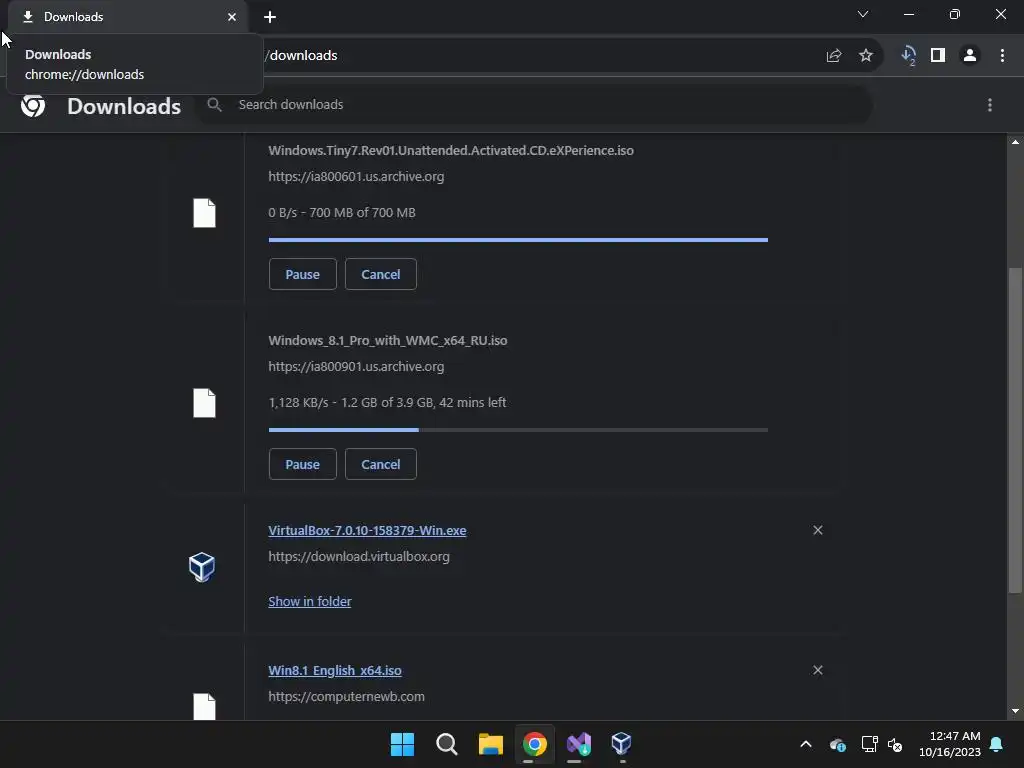Click https://ia800601.us.archive.org source text
Viewport: 1024px width, 768px height.
click(x=356, y=177)
